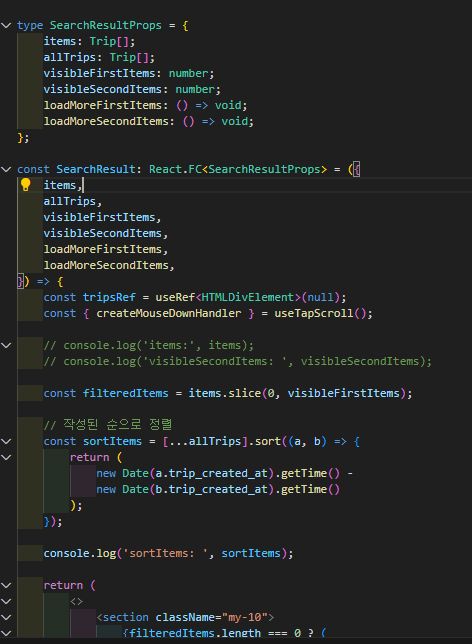472x644 pixels.
Task: Click 'allTrips: Trip[];' property line
Action: click(x=99, y=58)
